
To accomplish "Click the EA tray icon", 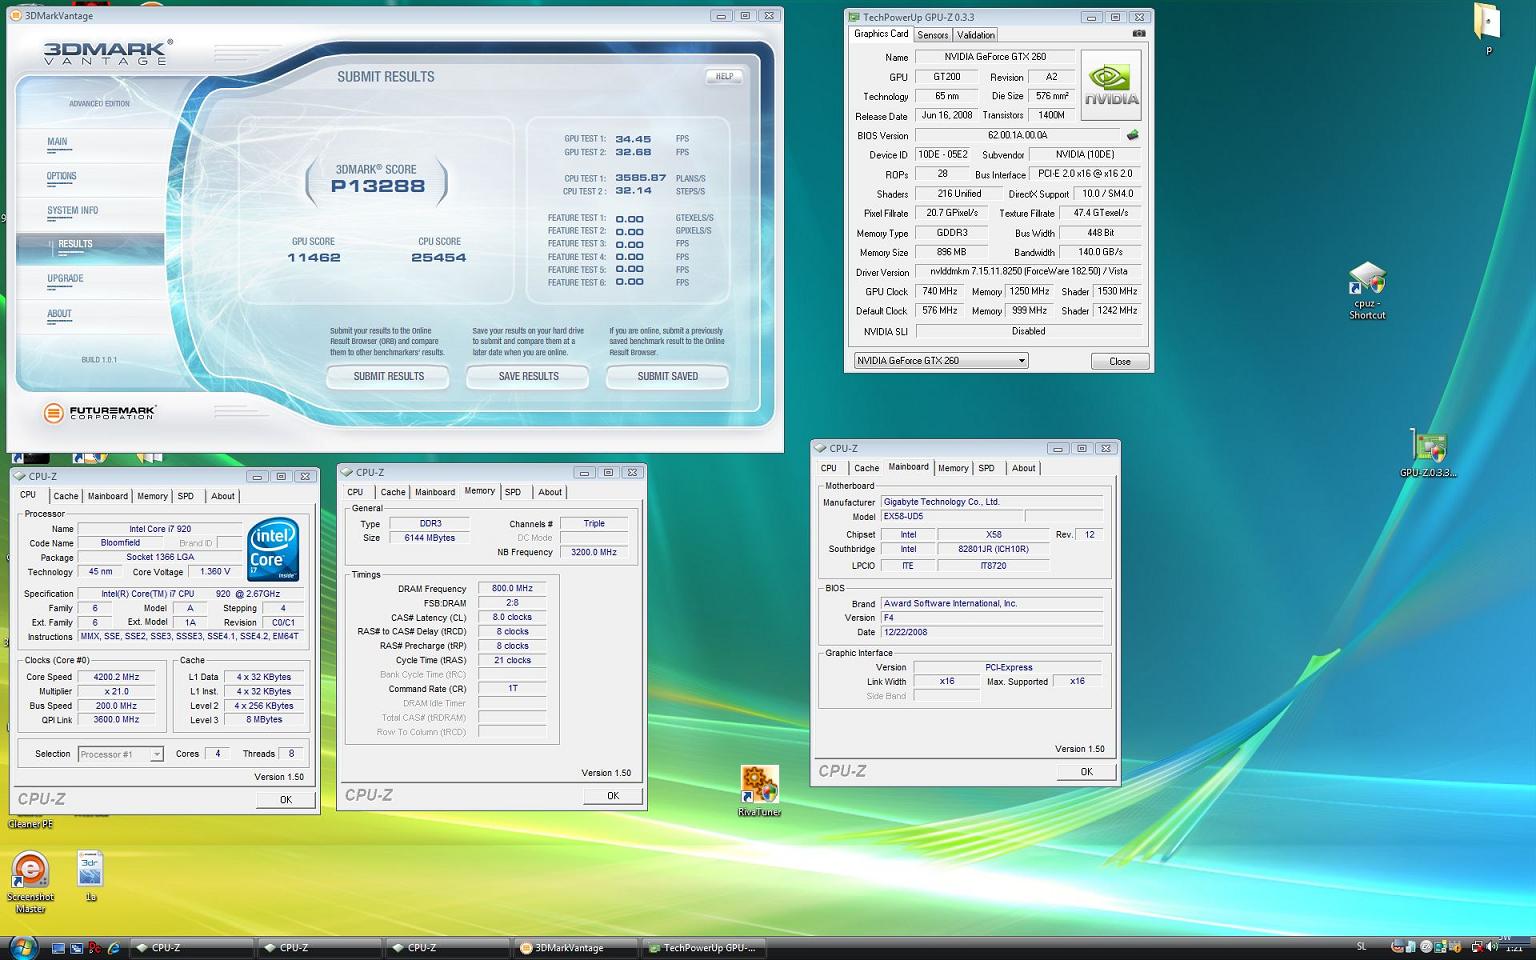I will click(1426, 946).
